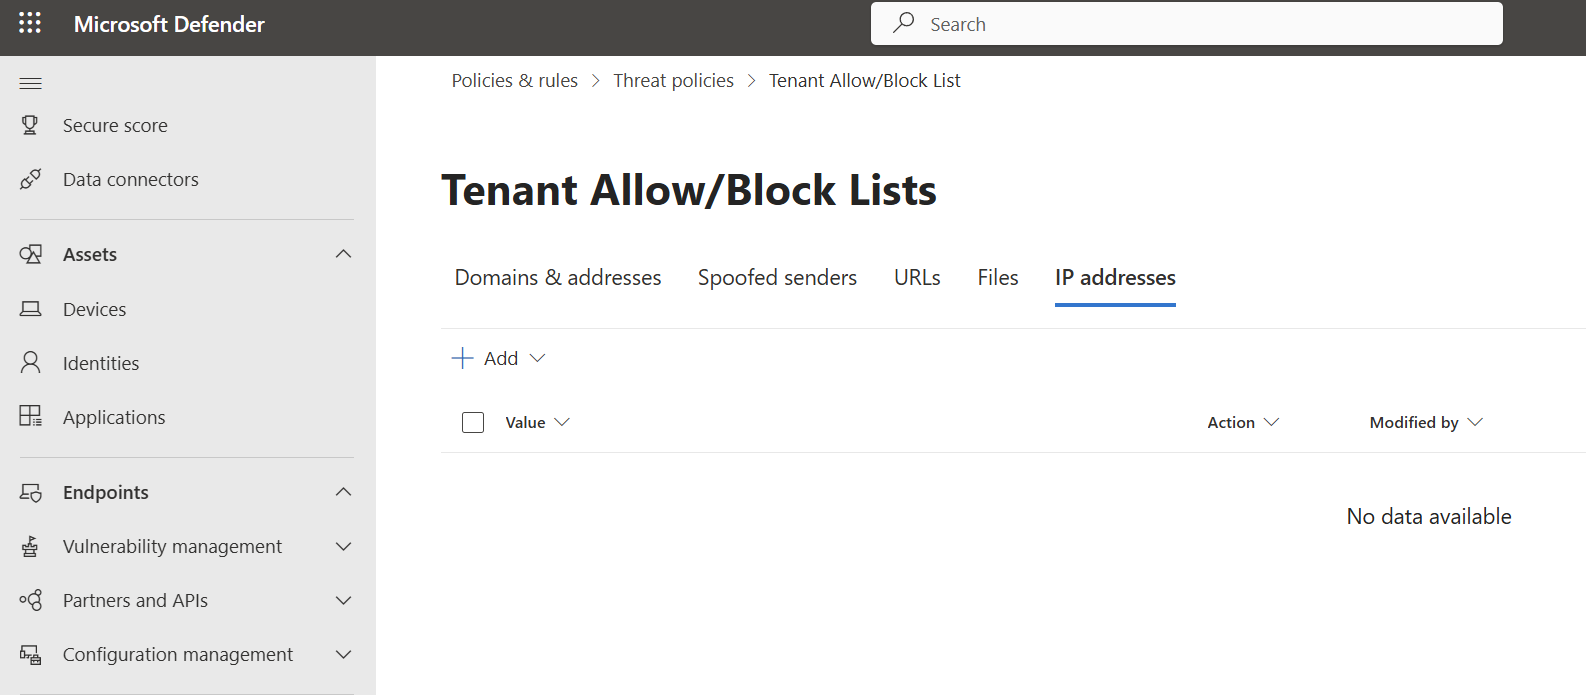Select the IP addresses tab
The height and width of the screenshot is (695, 1586).
click(x=1115, y=277)
